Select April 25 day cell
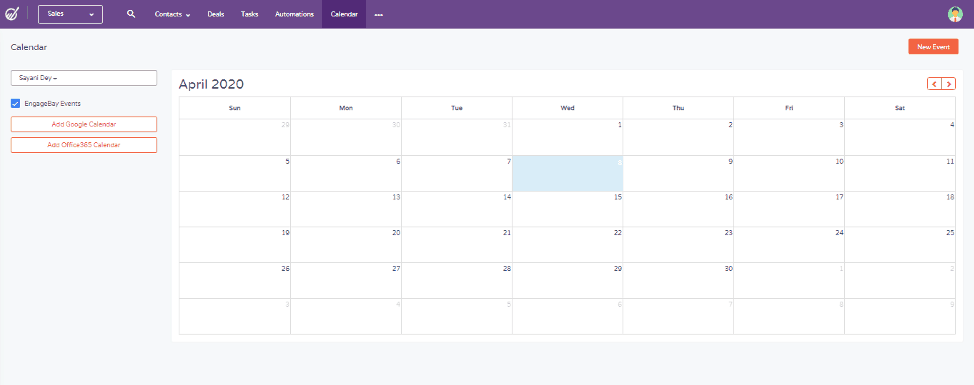 899,245
